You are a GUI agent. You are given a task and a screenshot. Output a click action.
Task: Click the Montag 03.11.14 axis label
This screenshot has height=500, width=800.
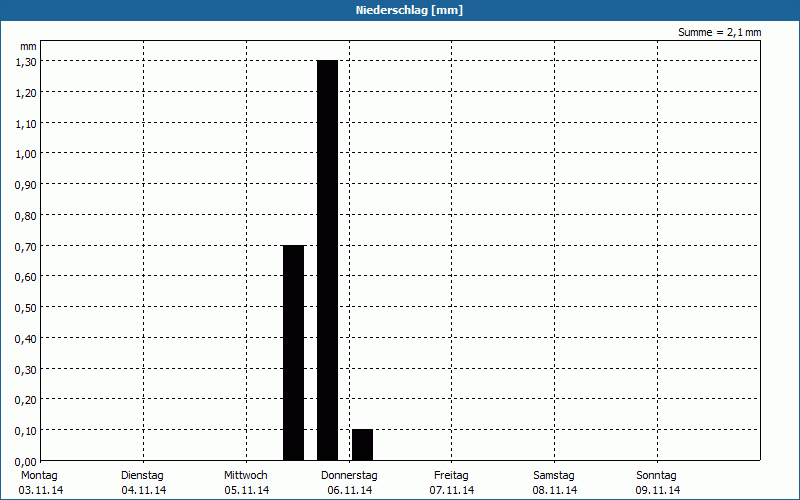[x=40, y=483]
